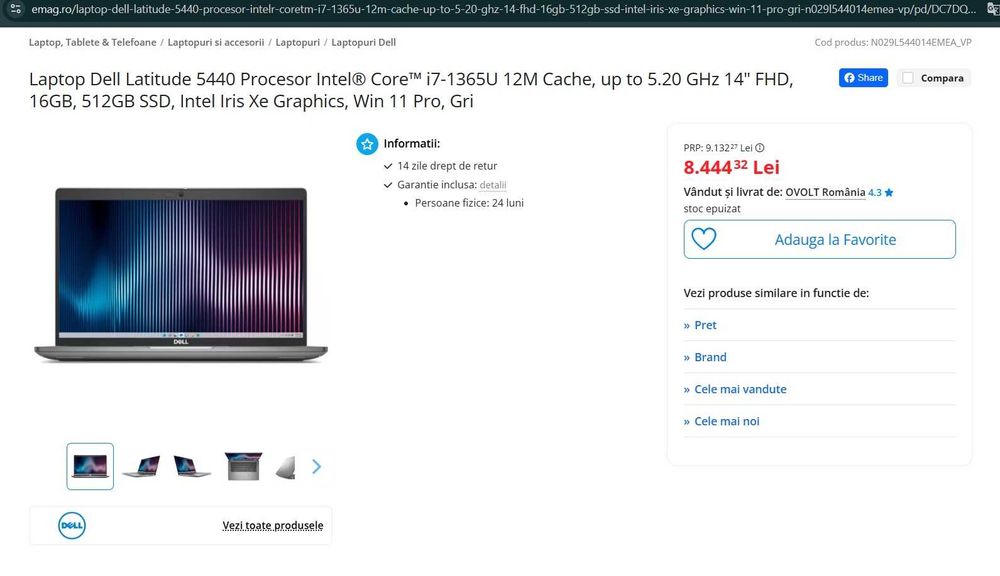Go to Laptop, Tablete & Telefoane breadcrumb
The width and height of the screenshot is (1000, 576).
(x=93, y=43)
